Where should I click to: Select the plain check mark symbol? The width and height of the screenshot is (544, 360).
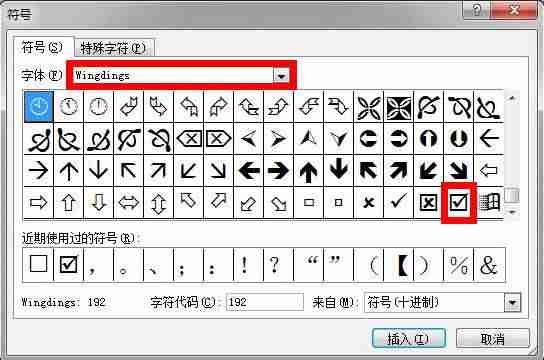(398, 202)
